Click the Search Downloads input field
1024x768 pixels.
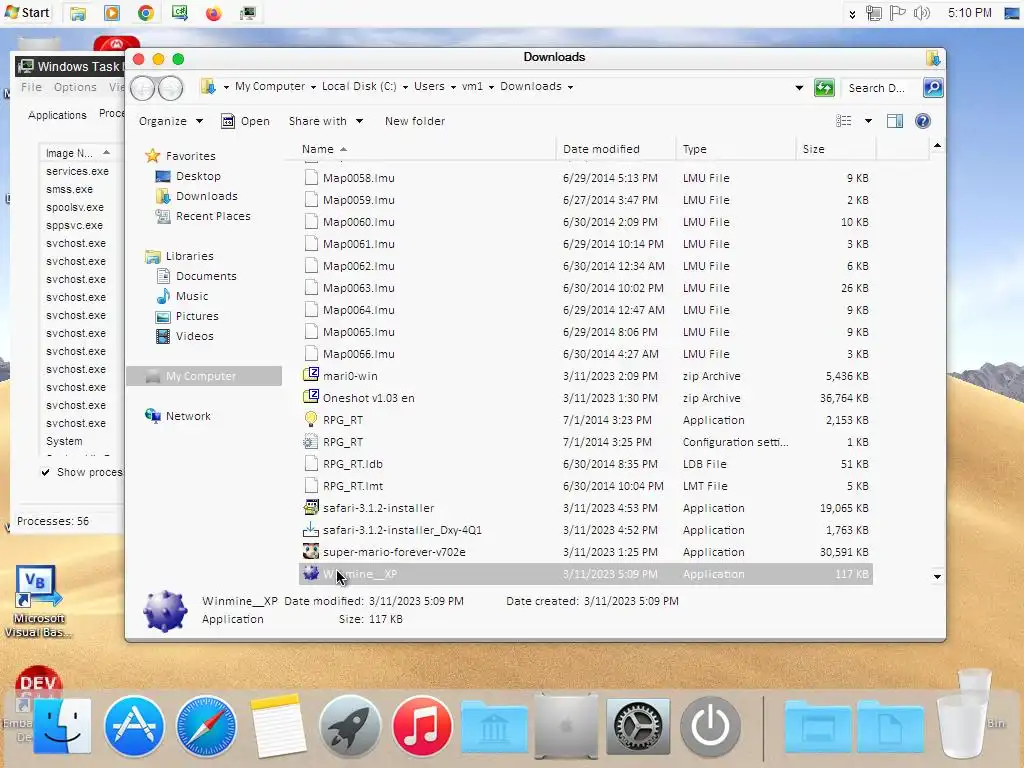880,88
